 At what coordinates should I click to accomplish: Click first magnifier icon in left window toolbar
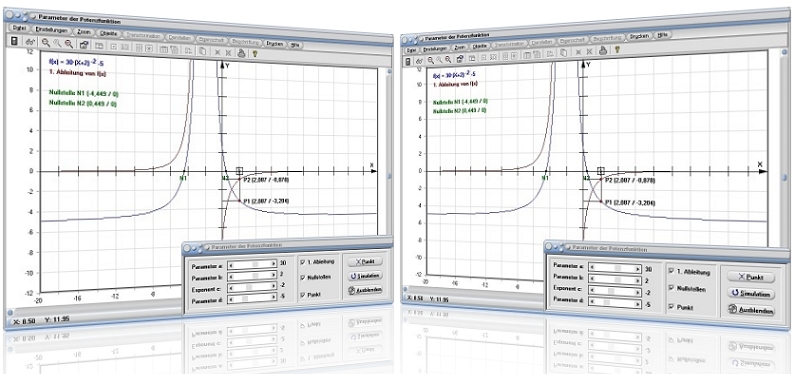tap(46, 43)
